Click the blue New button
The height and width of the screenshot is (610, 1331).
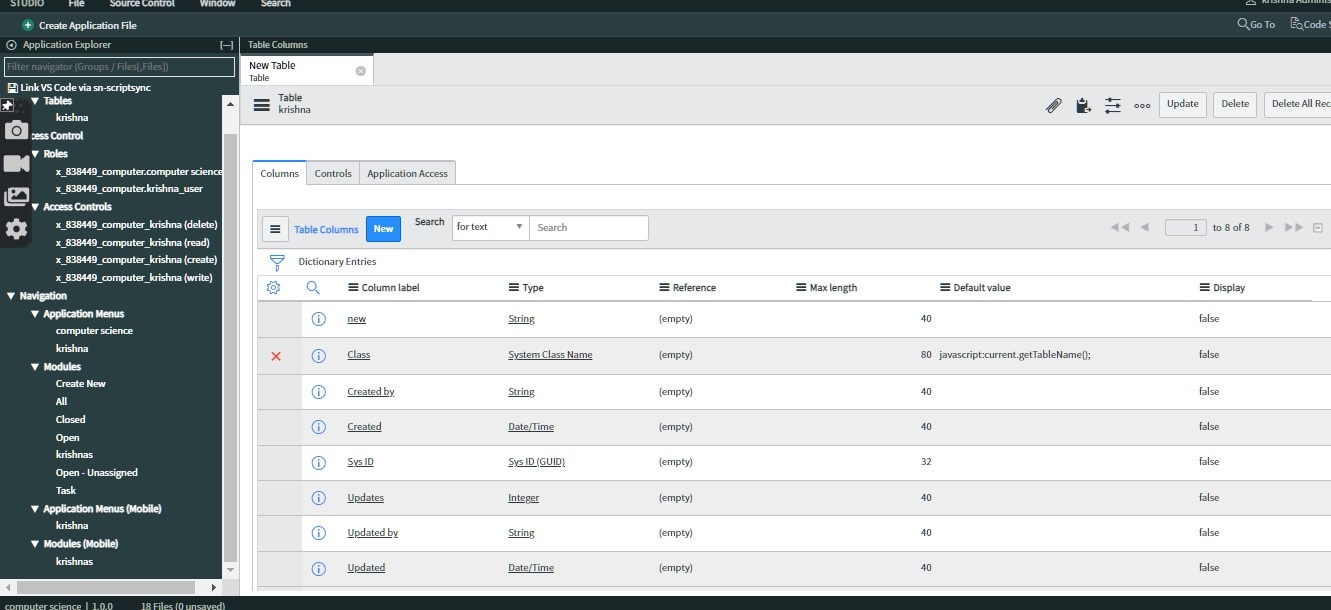point(383,229)
